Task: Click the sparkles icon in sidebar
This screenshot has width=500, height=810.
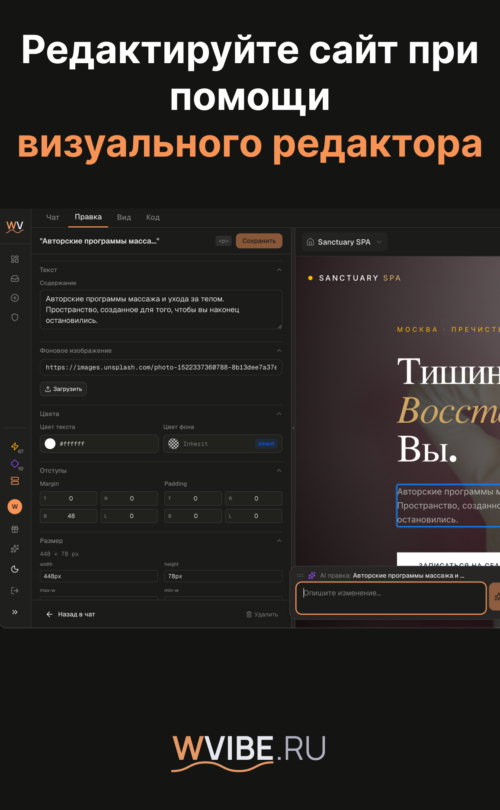Action: click(x=14, y=549)
